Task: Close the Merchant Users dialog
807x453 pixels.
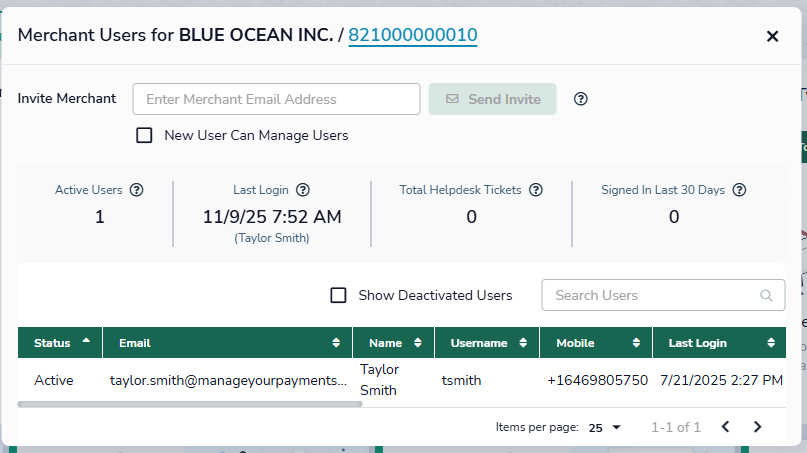Action: (772, 36)
